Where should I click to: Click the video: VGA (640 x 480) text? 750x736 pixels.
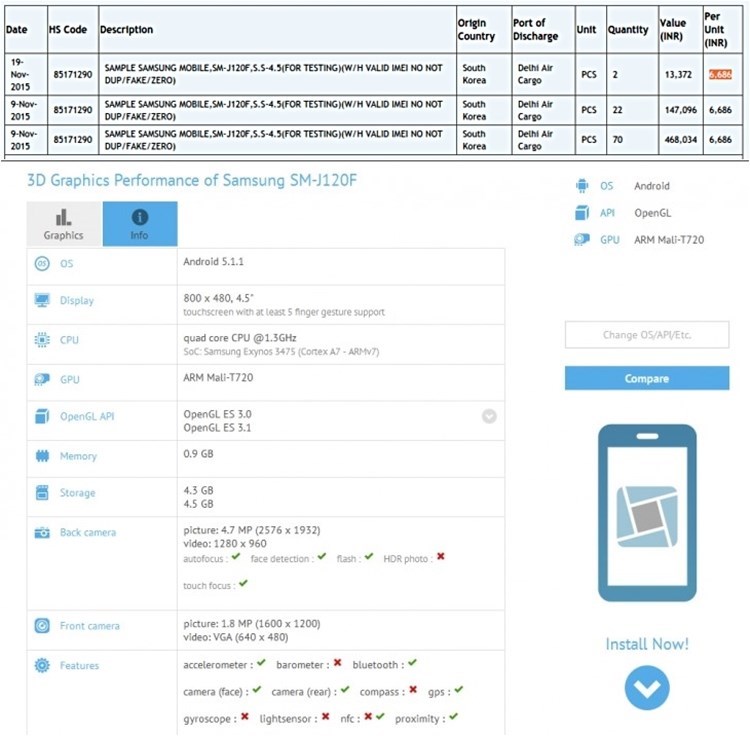(236, 637)
